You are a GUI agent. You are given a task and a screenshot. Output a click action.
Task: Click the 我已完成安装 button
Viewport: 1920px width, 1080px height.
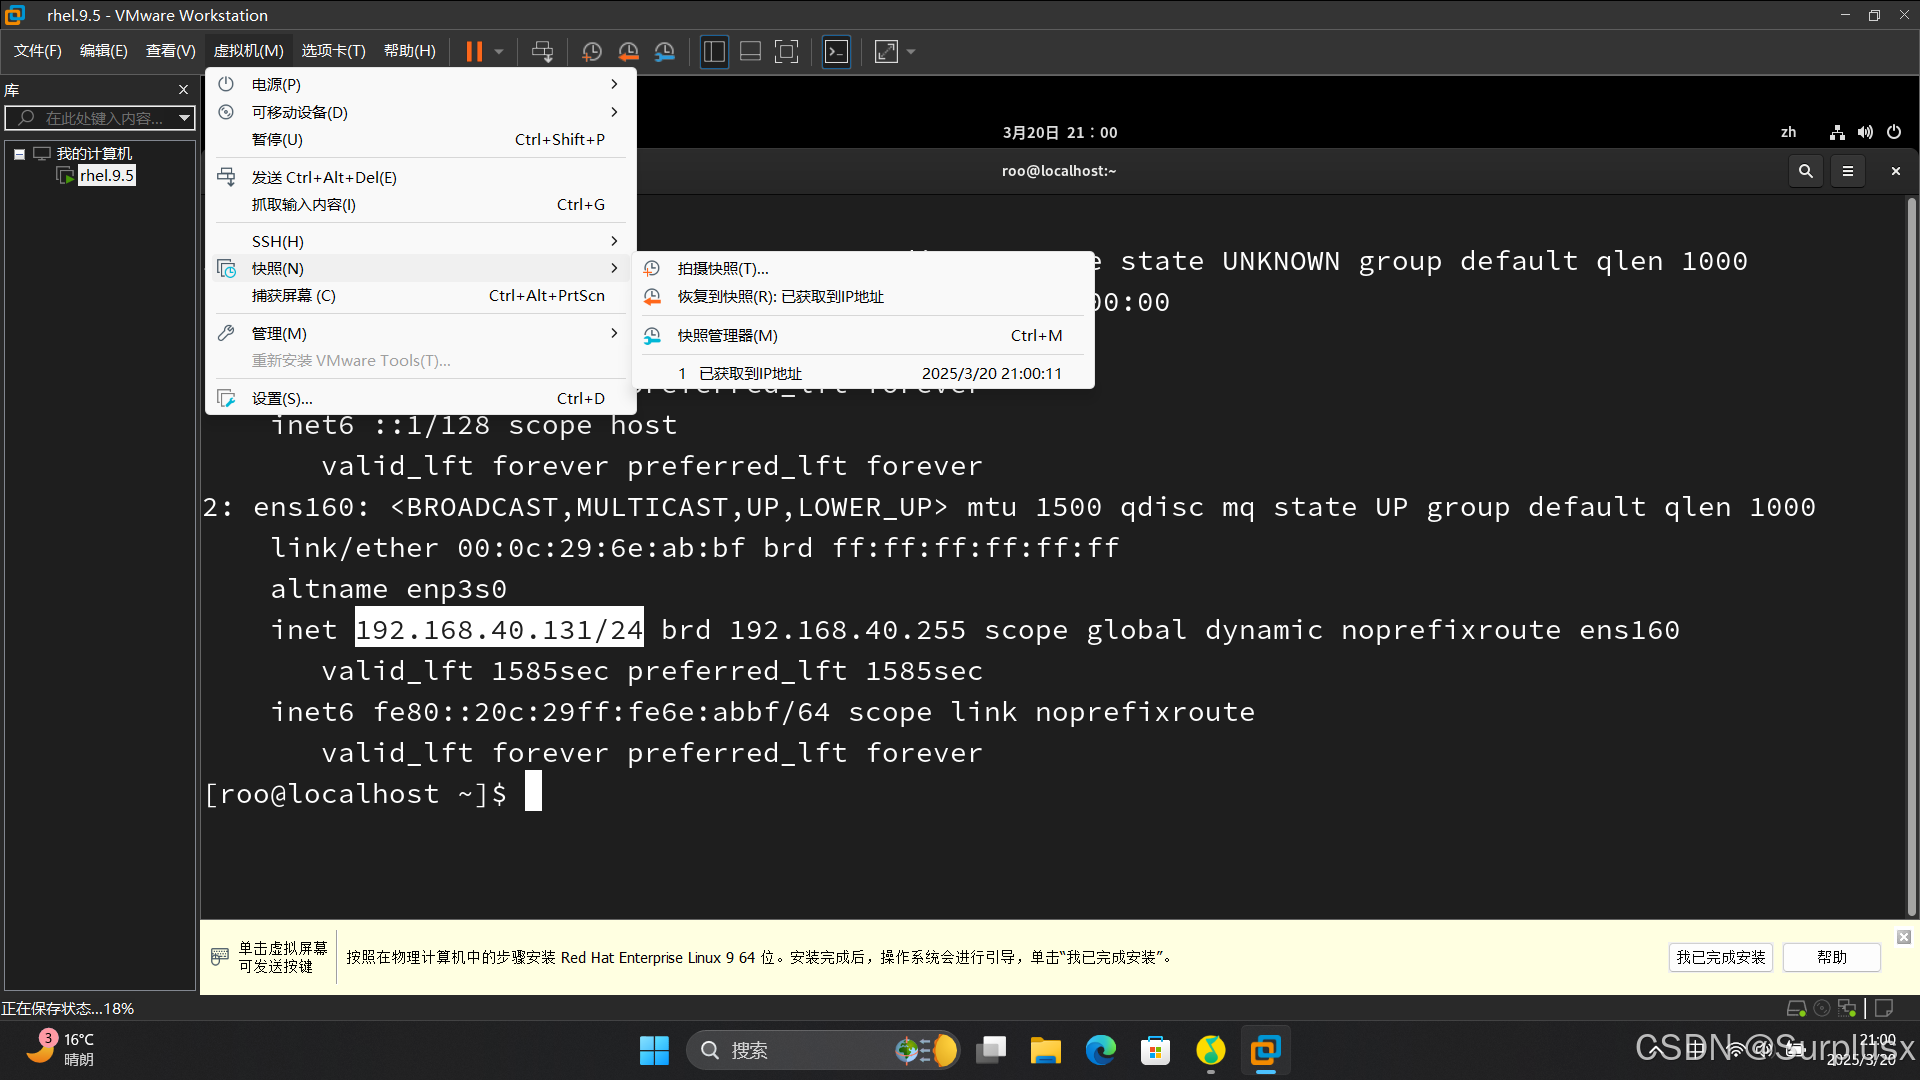1720,957
